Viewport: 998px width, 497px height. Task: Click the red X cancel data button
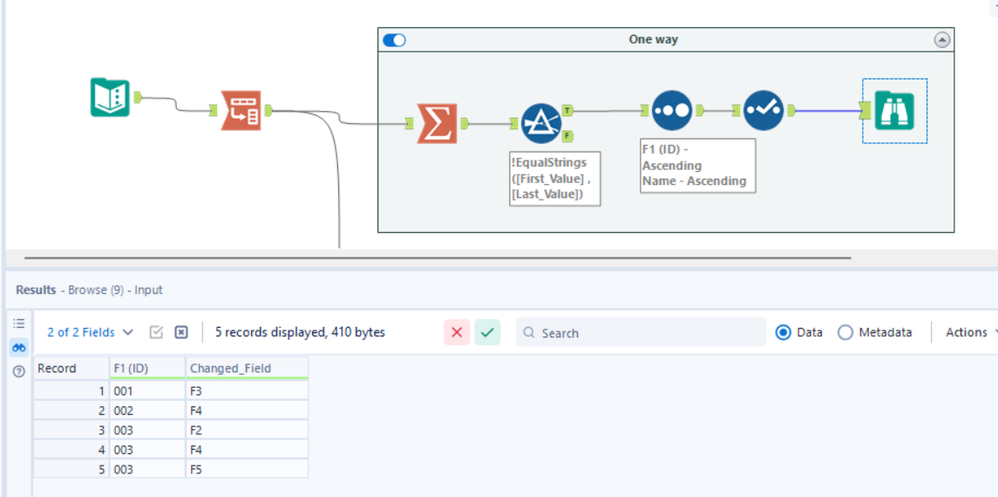456,332
